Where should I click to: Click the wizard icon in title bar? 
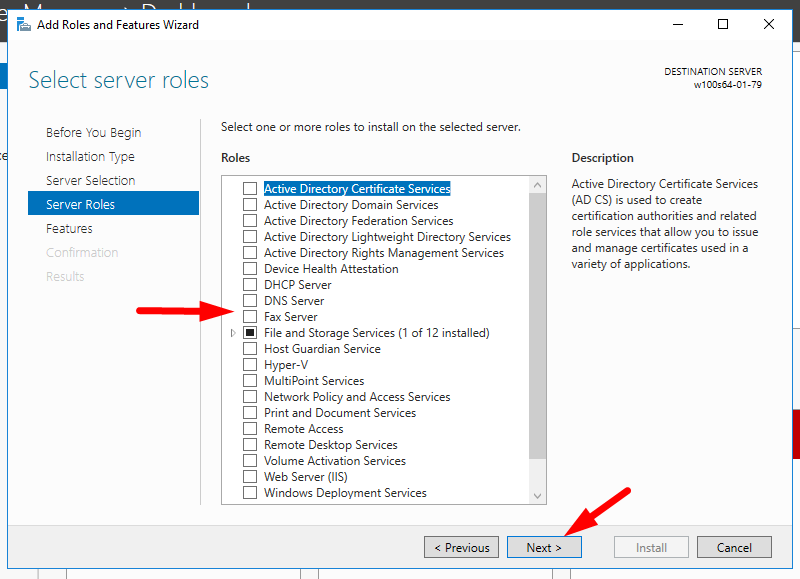tap(23, 25)
